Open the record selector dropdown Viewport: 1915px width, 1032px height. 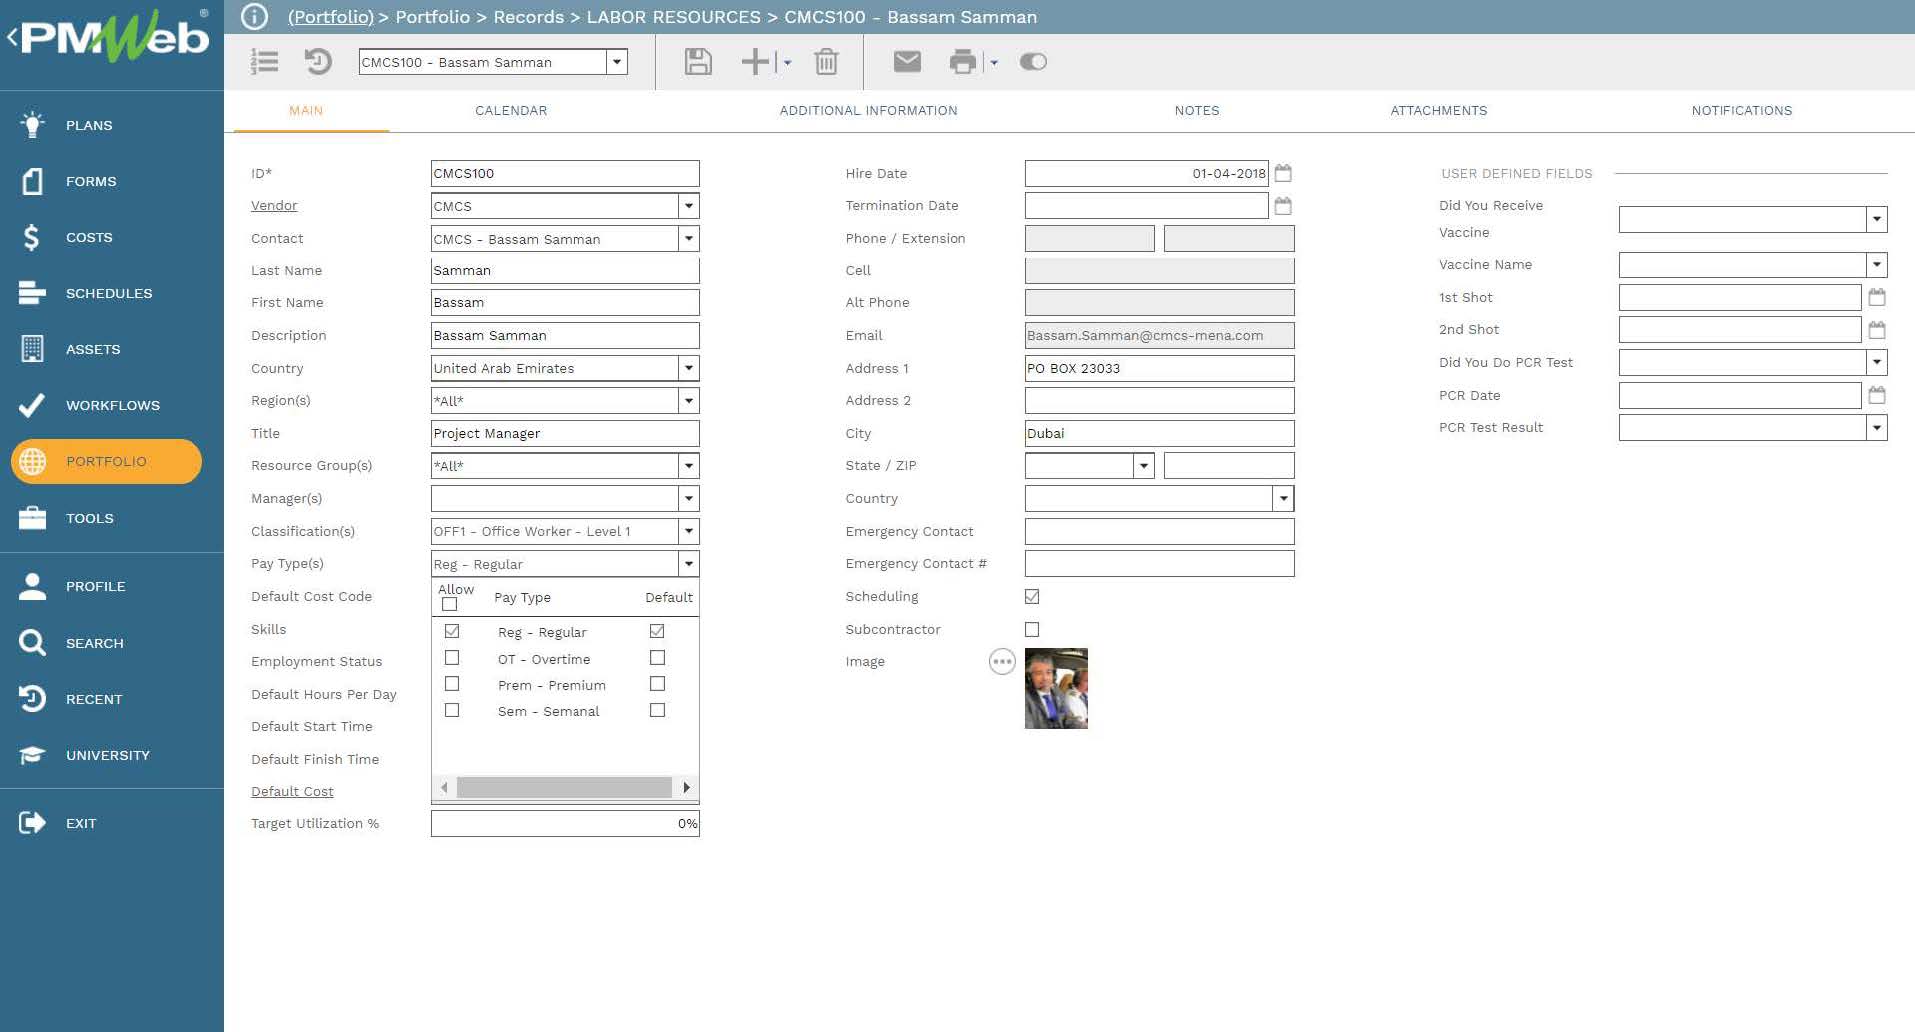(617, 62)
